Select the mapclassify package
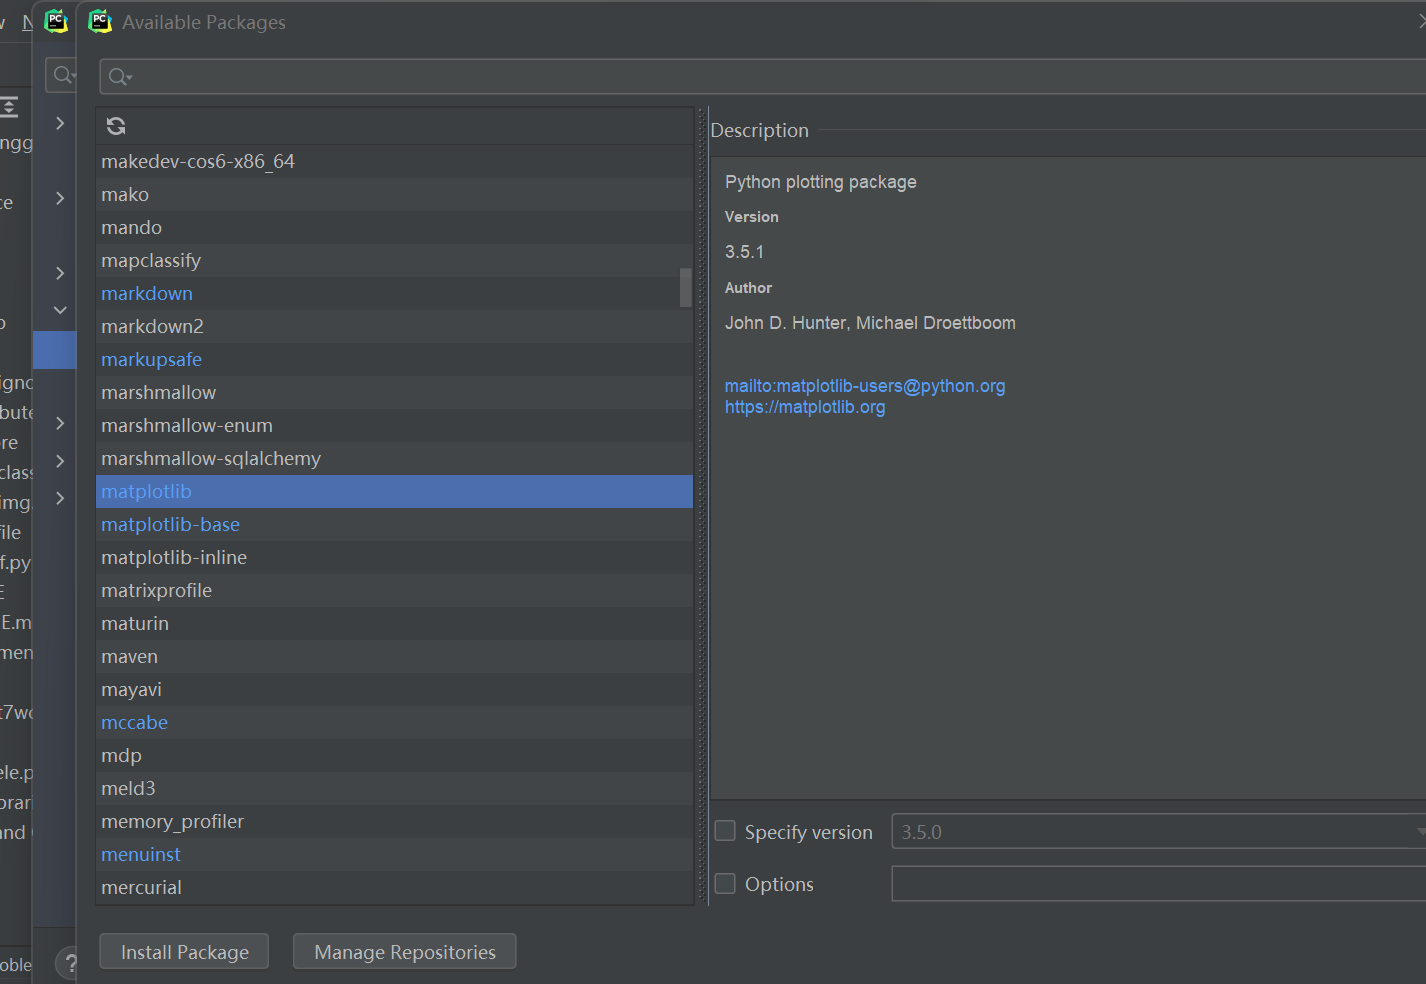 point(394,260)
